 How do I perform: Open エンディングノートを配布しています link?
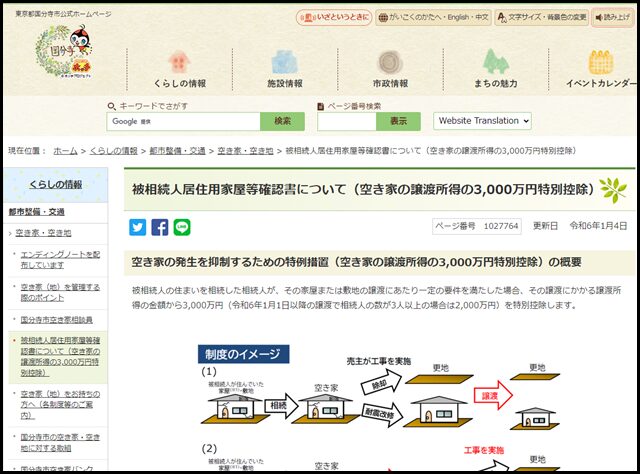click(60, 260)
